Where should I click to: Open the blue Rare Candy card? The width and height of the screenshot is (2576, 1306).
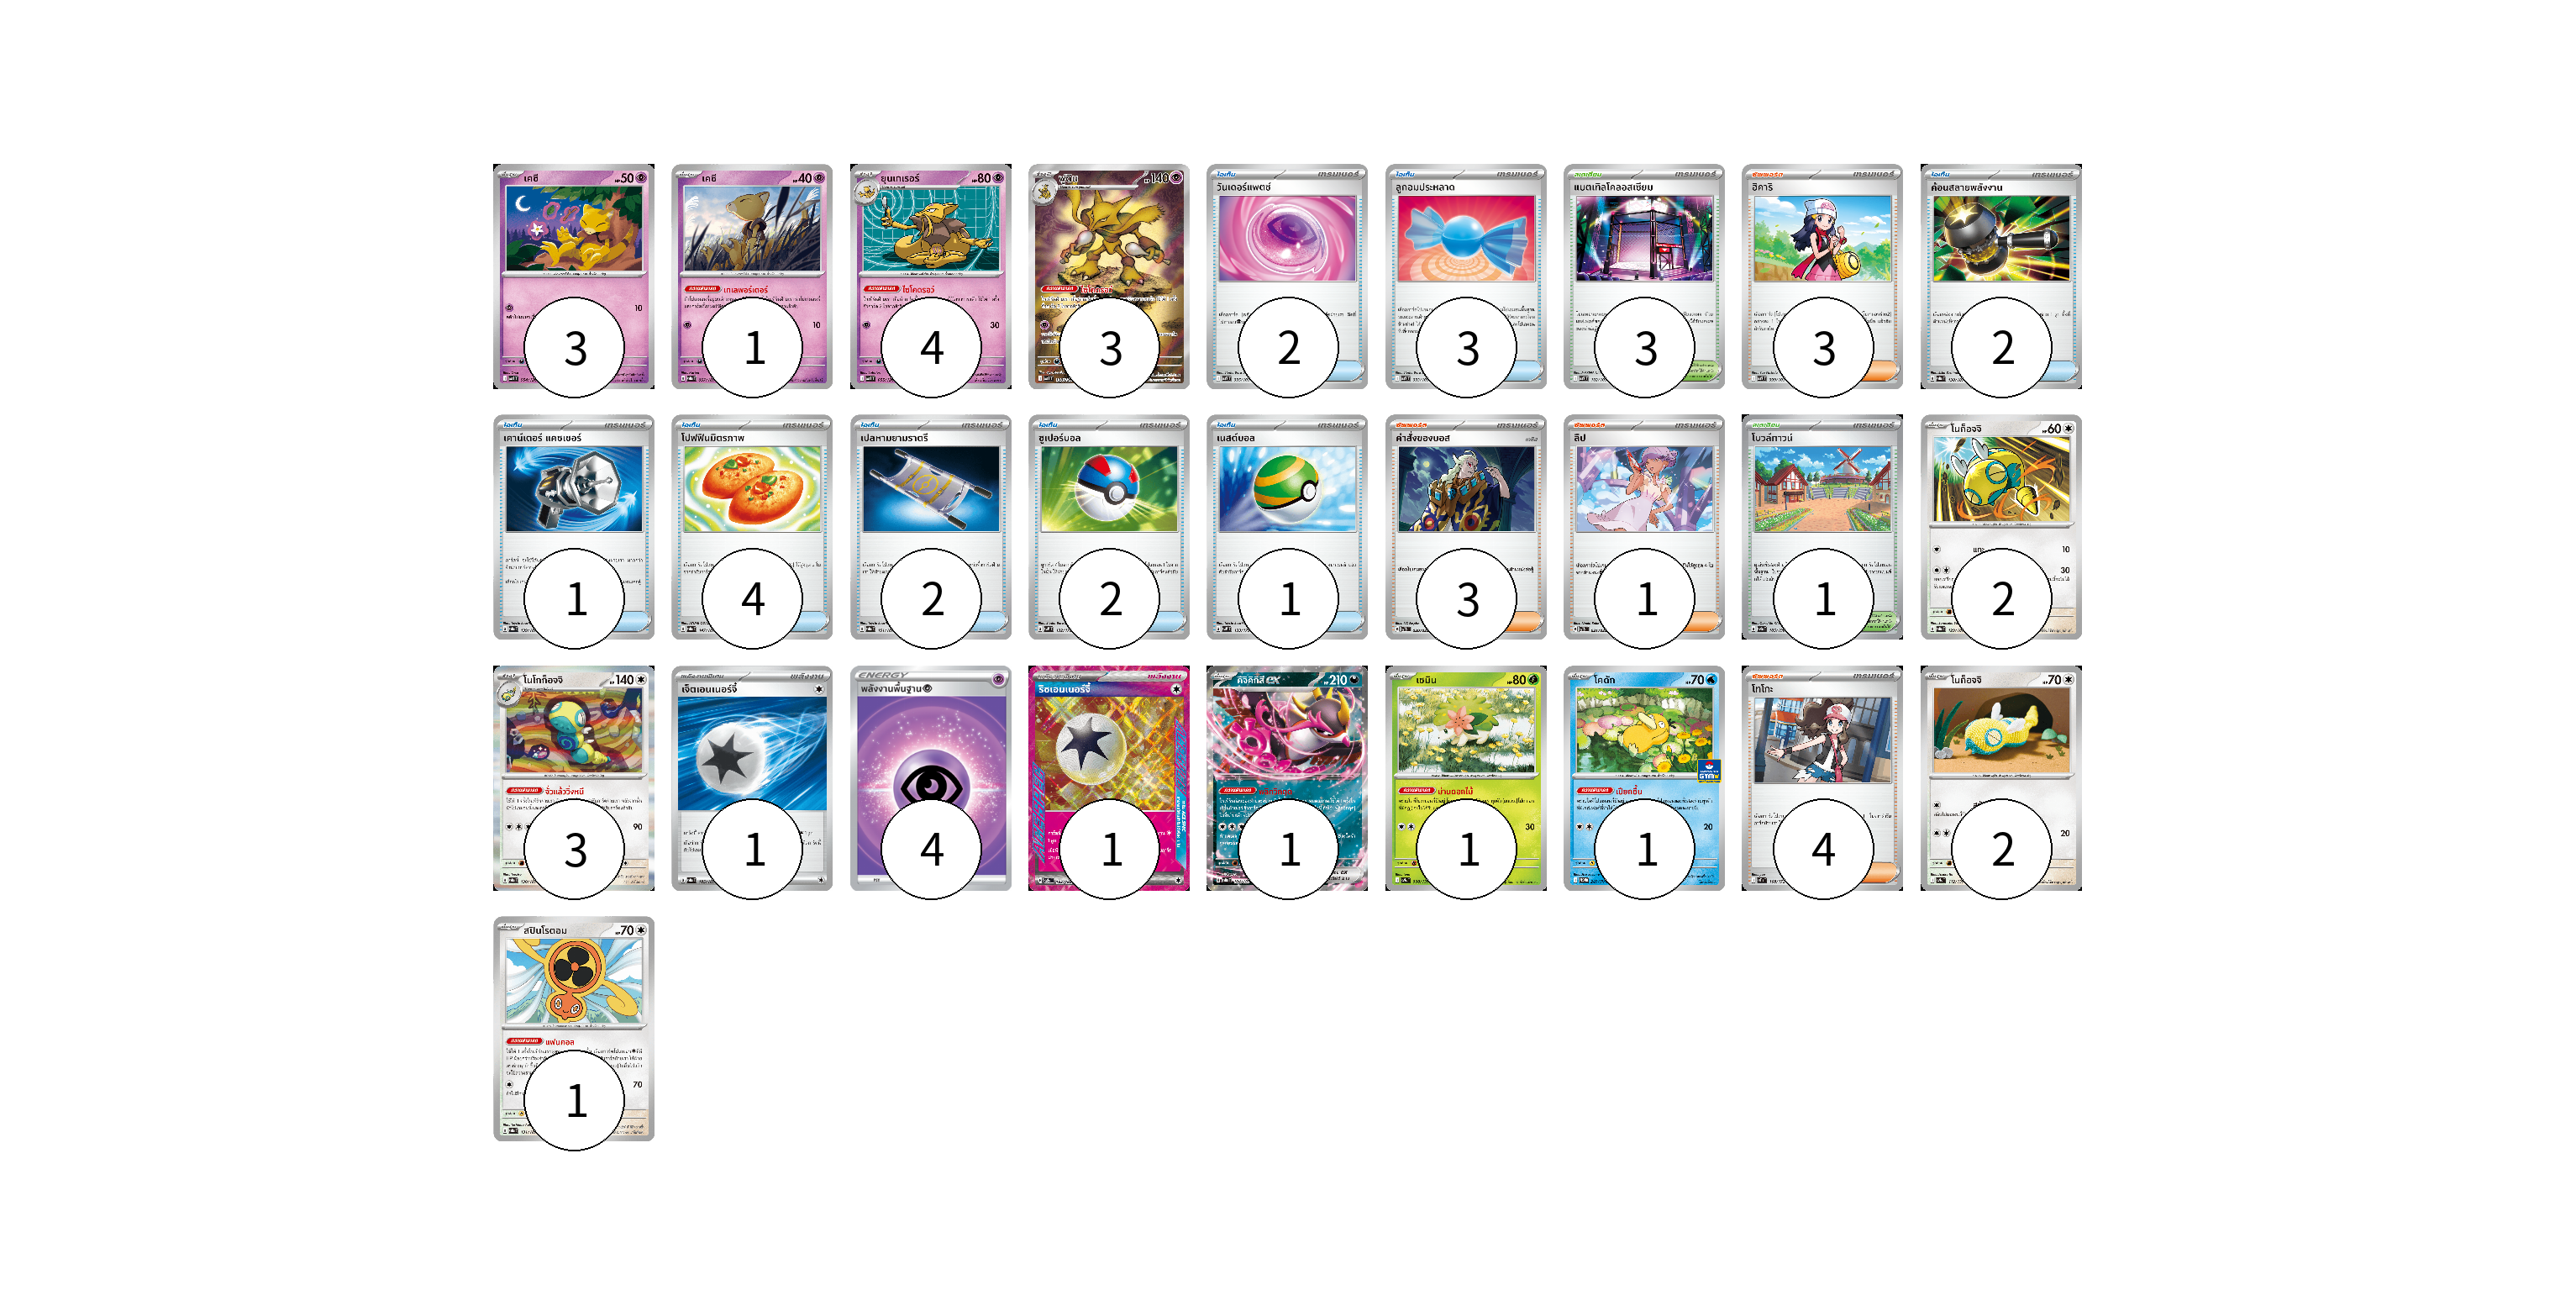click(x=1465, y=276)
